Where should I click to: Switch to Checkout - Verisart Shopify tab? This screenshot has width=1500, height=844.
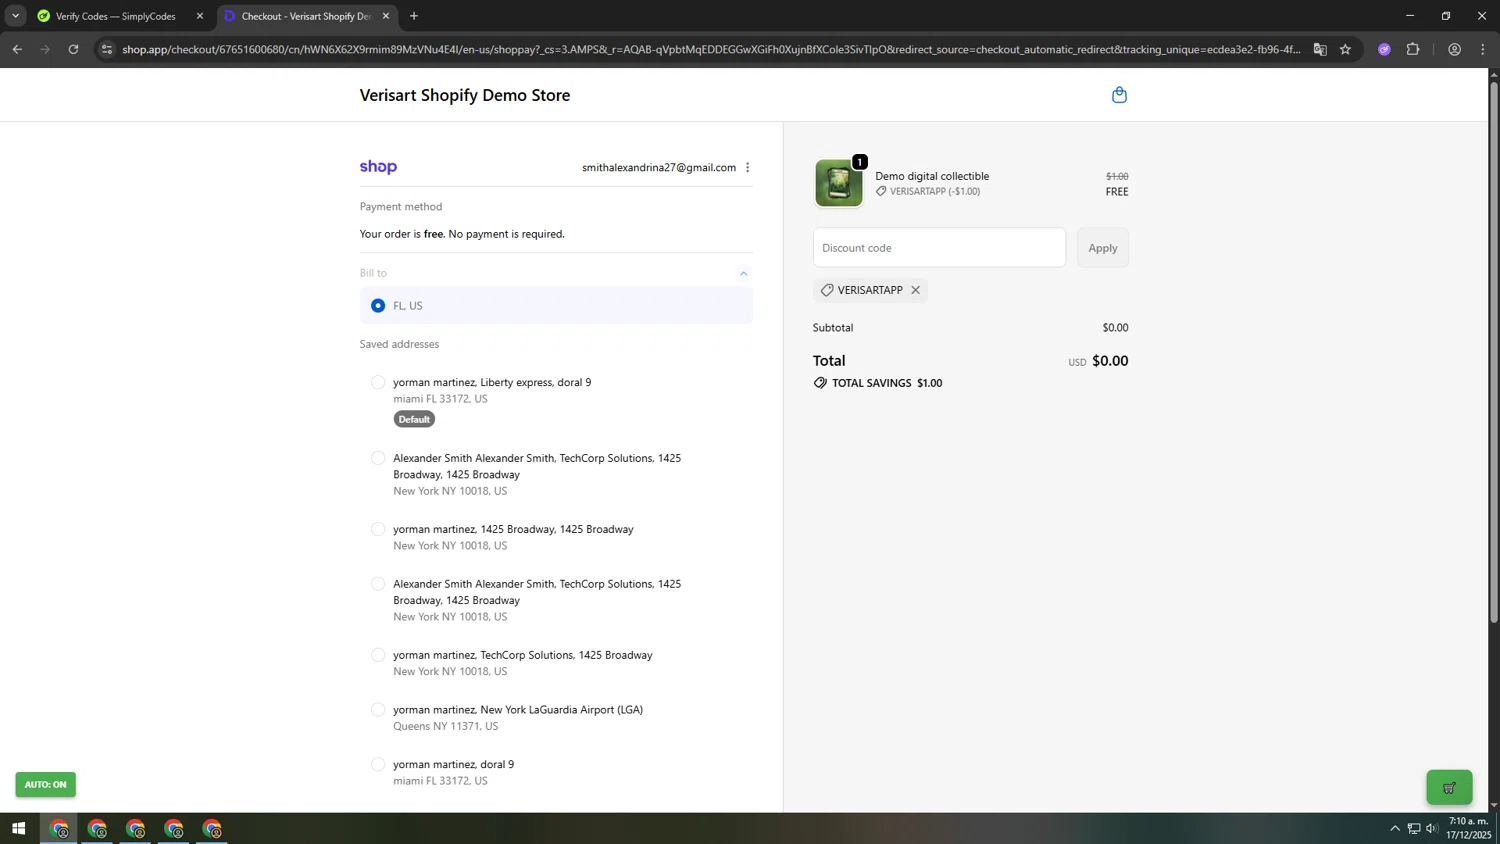(x=308, y=16)
